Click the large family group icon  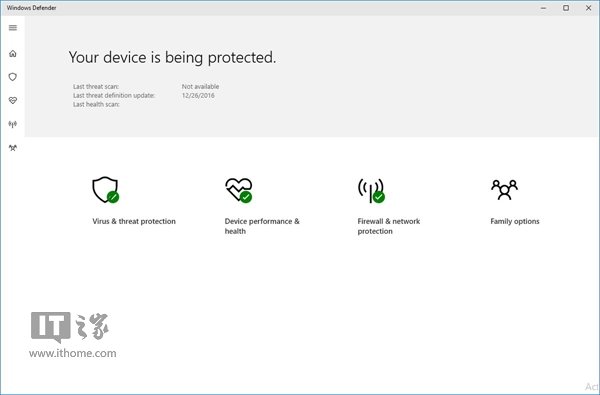[x=504, y=189]
